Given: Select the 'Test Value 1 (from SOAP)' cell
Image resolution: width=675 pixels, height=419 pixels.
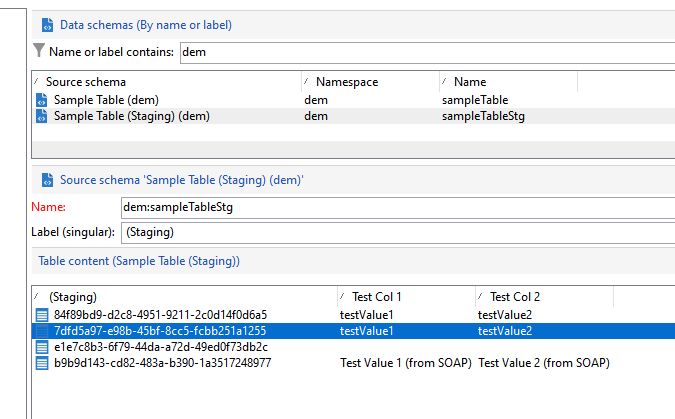Looking at the screenshot, I should click(x=405, y=363).
